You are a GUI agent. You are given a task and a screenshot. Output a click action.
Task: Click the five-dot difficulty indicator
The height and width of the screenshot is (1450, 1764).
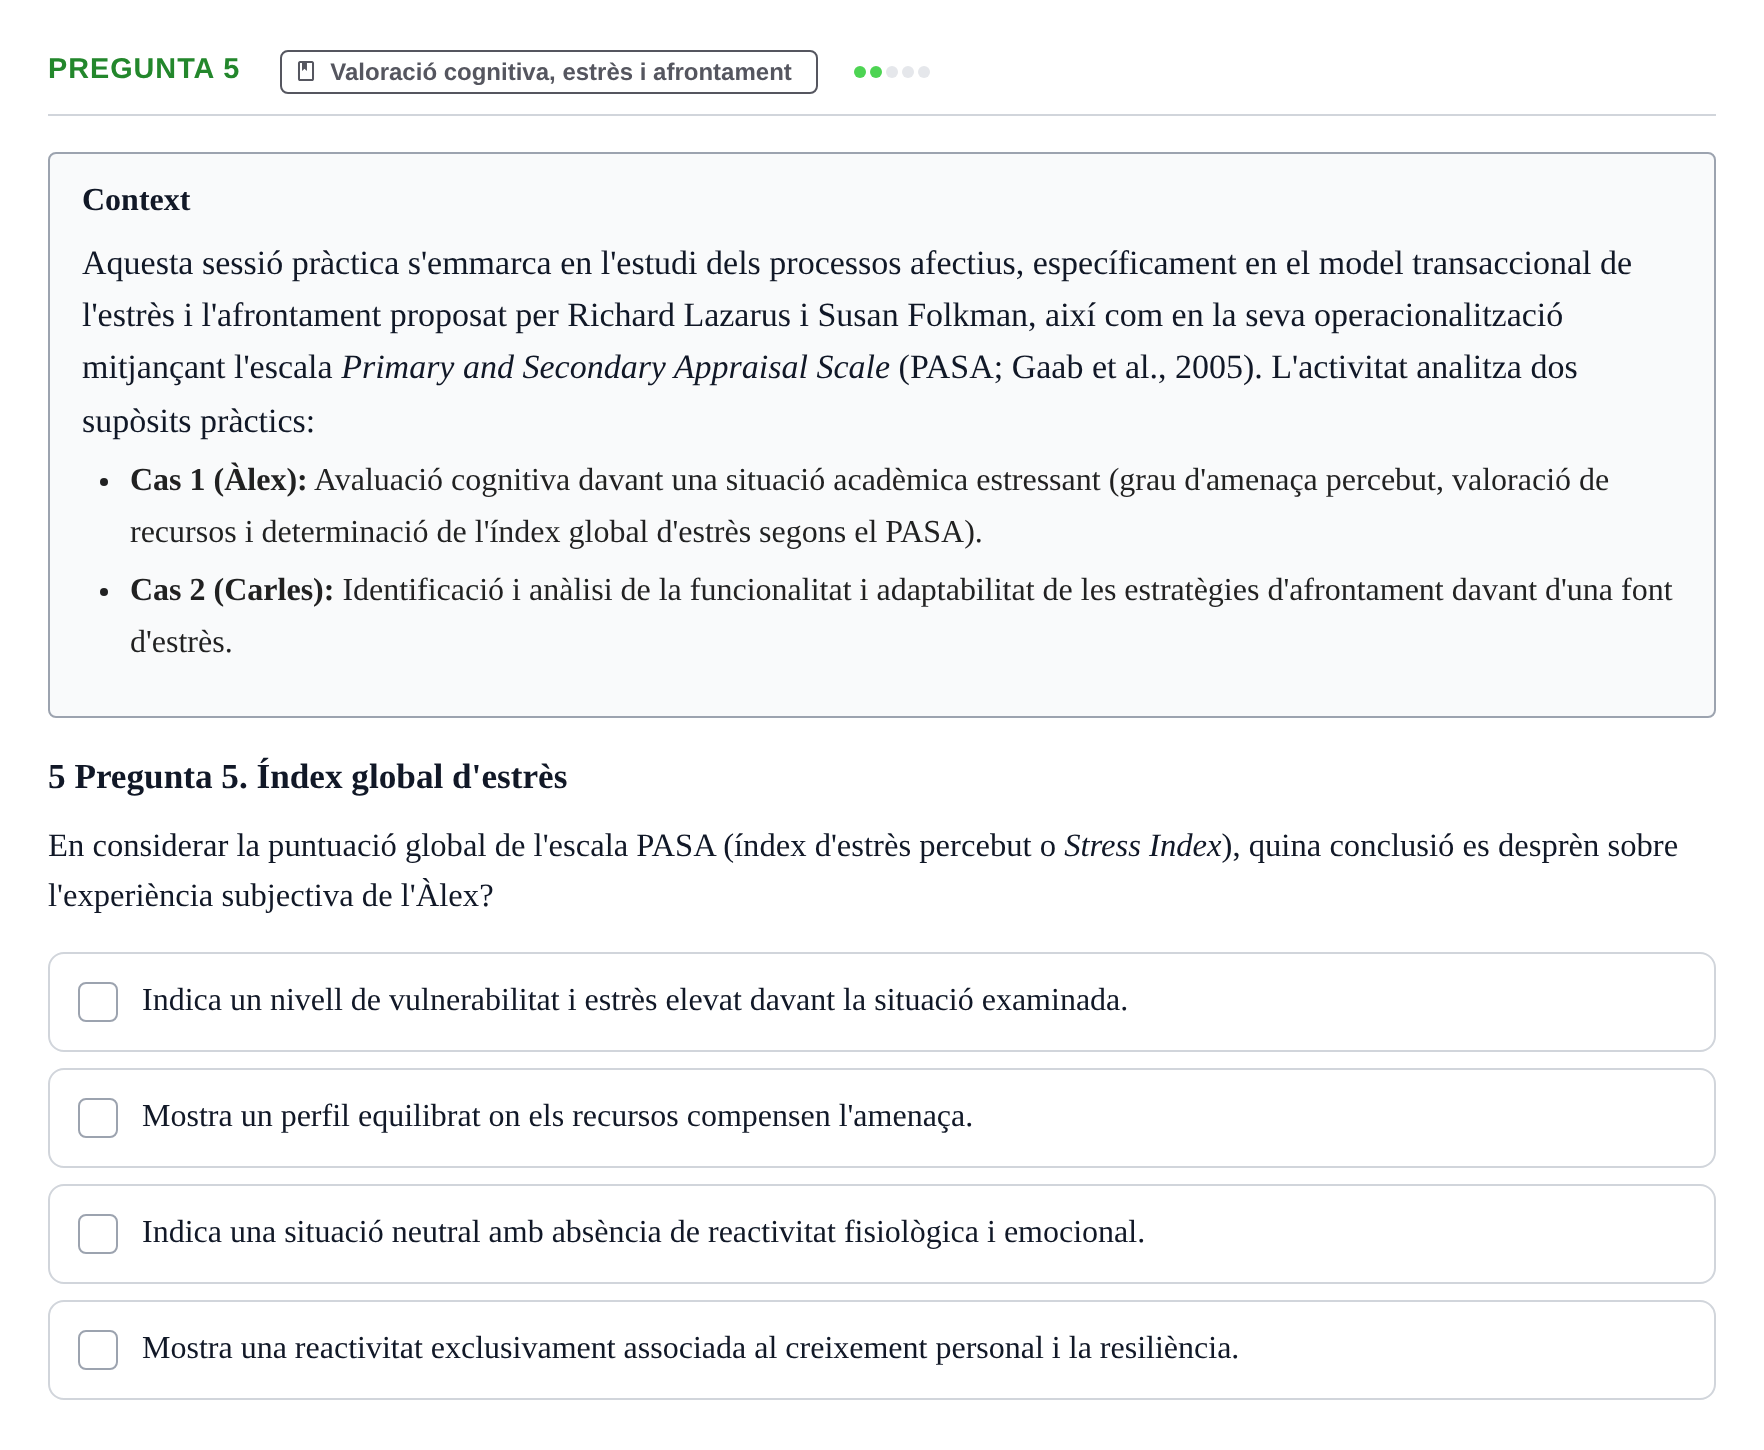pyautogui.click(x=892, y=72)
